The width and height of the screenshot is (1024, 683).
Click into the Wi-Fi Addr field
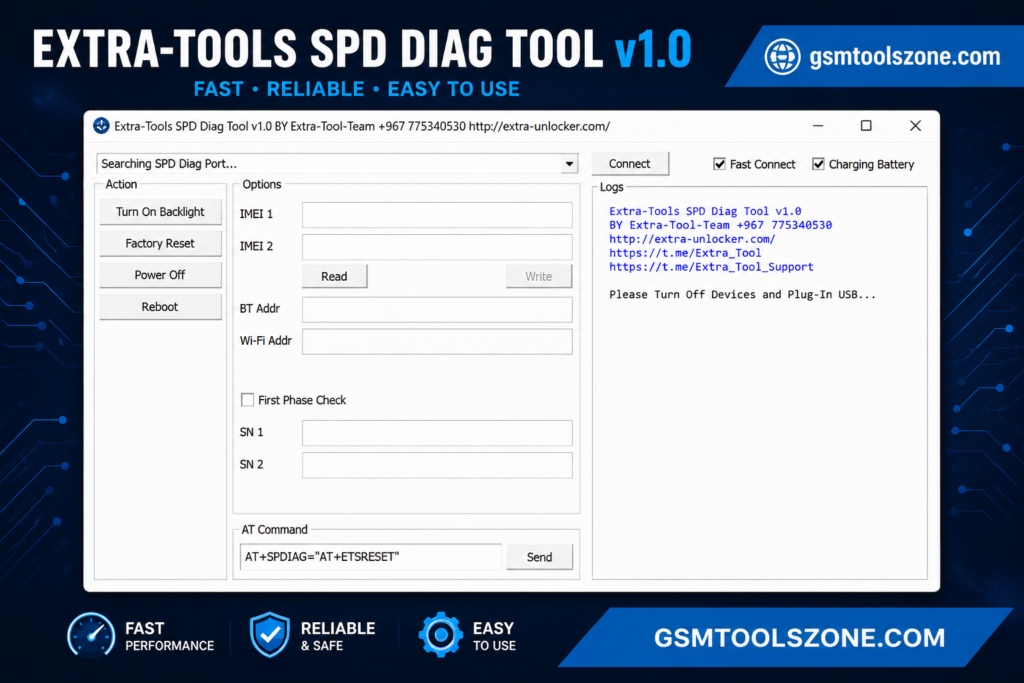point(437,342)
